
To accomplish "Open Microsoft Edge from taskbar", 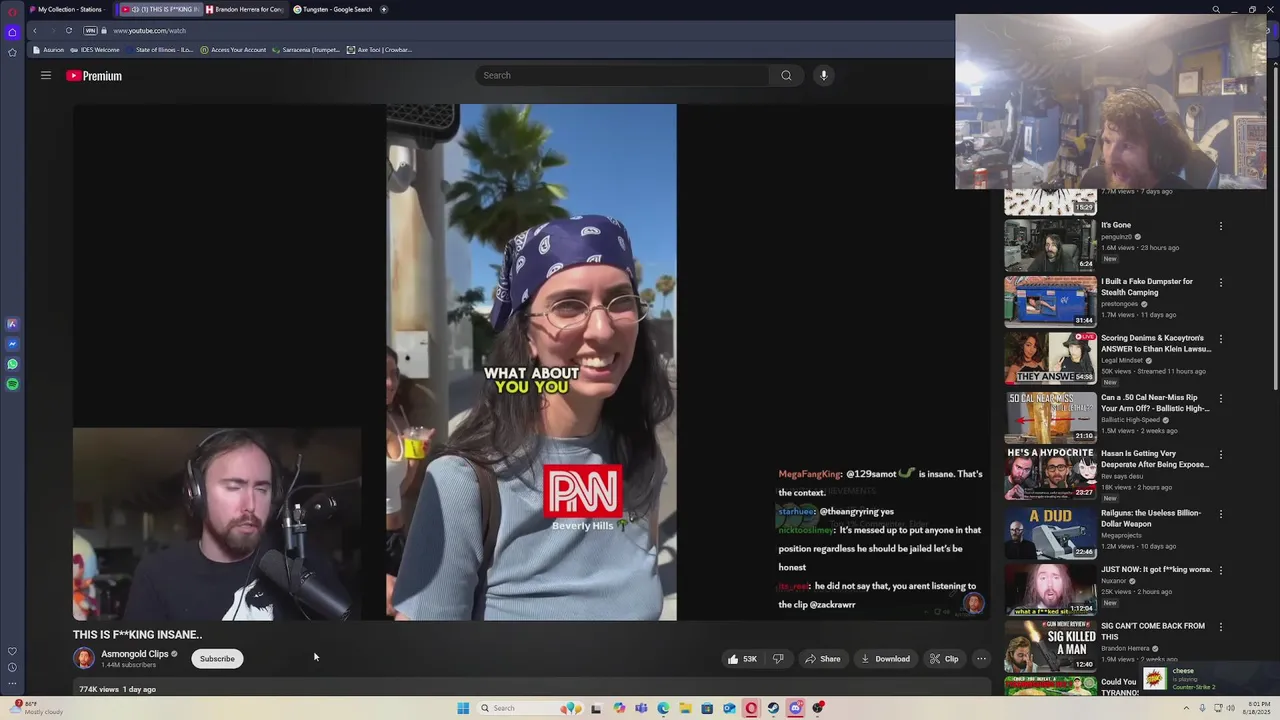I will 663,708.
